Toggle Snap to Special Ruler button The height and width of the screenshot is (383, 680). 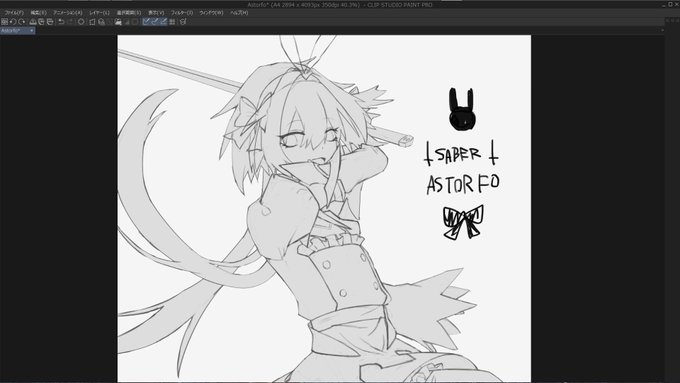point(154,21)
